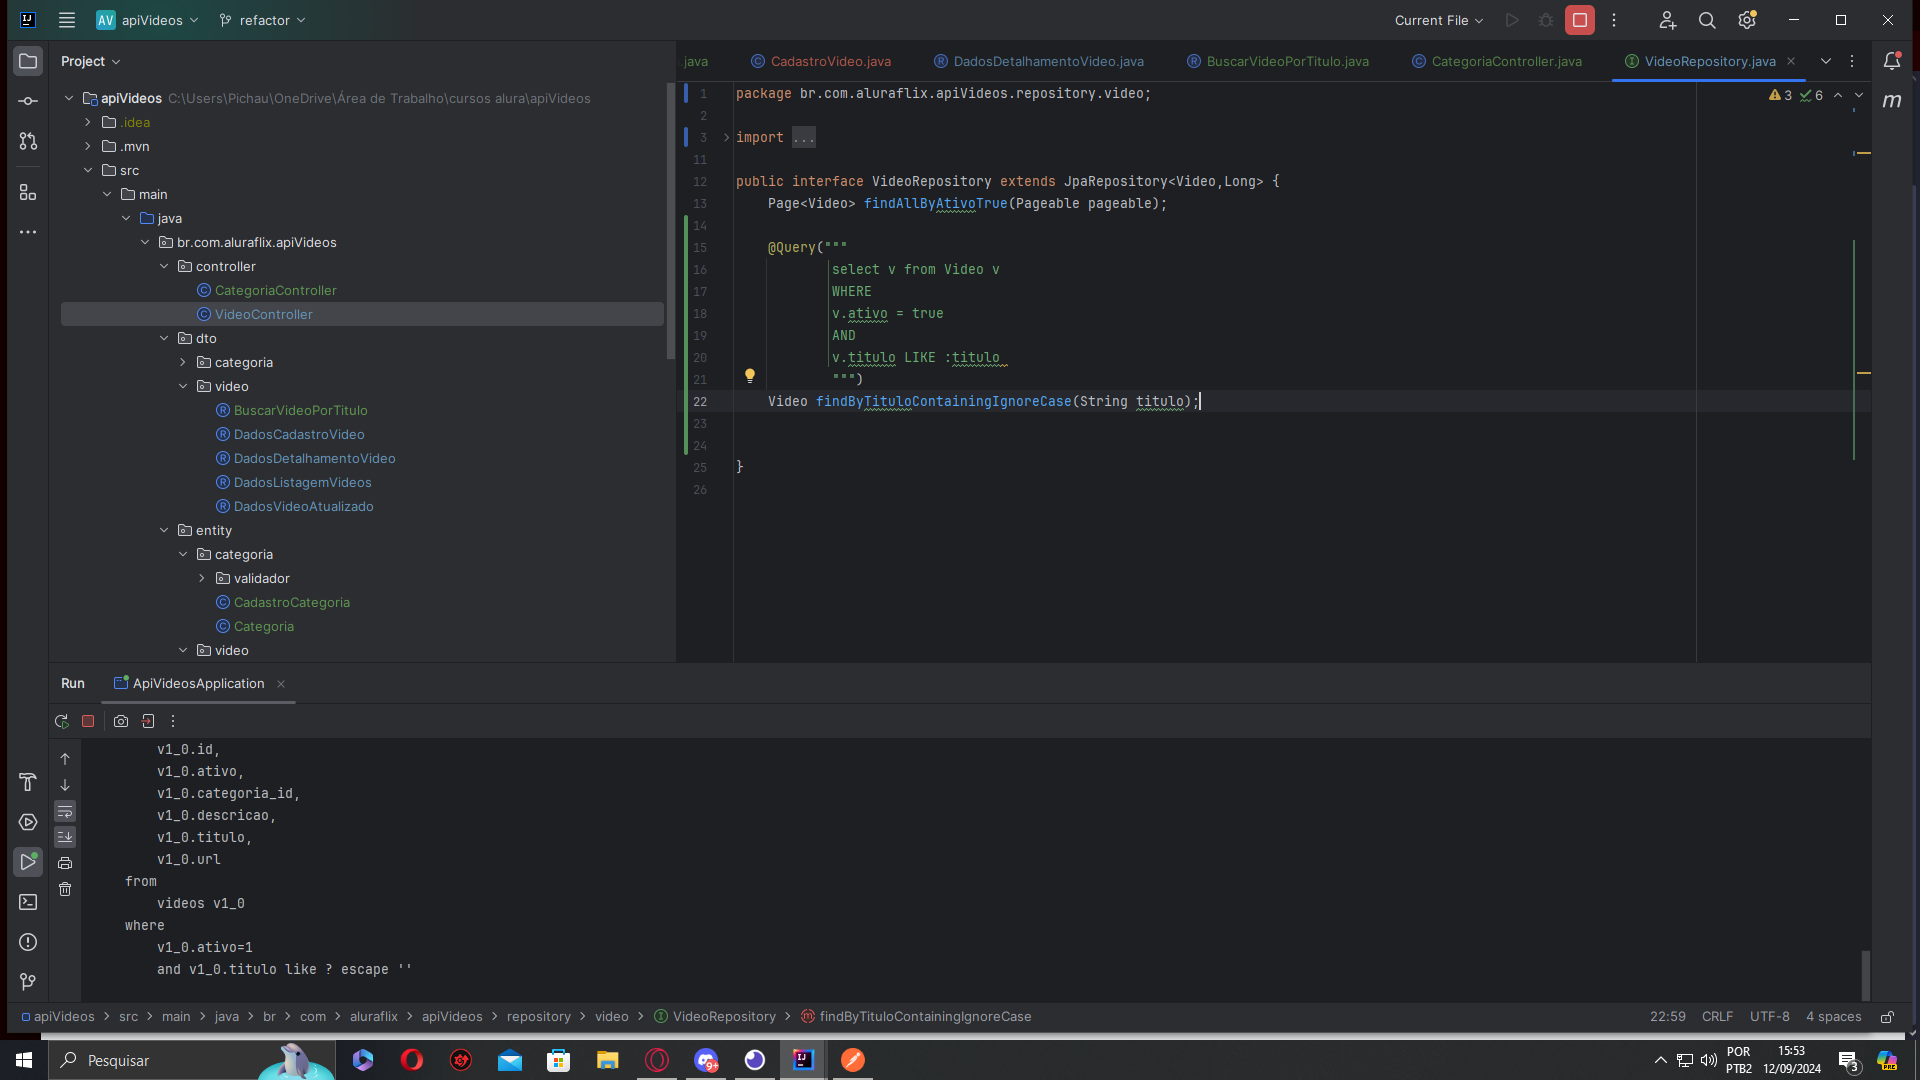Open Run panel more options menu

[x=173, y=721]
